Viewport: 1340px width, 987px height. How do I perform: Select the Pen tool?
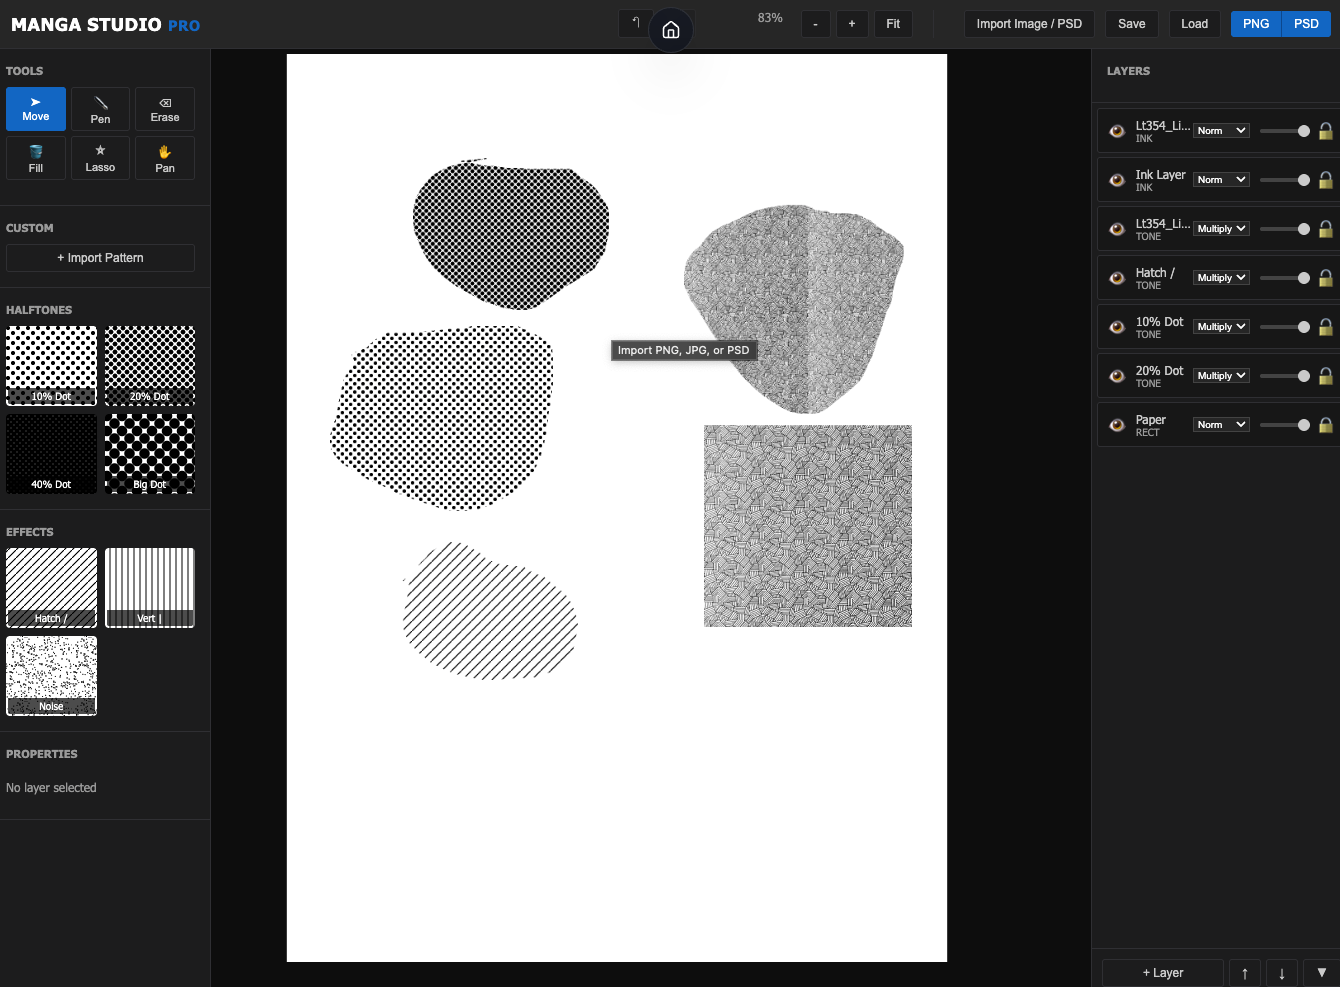point(100,109)
